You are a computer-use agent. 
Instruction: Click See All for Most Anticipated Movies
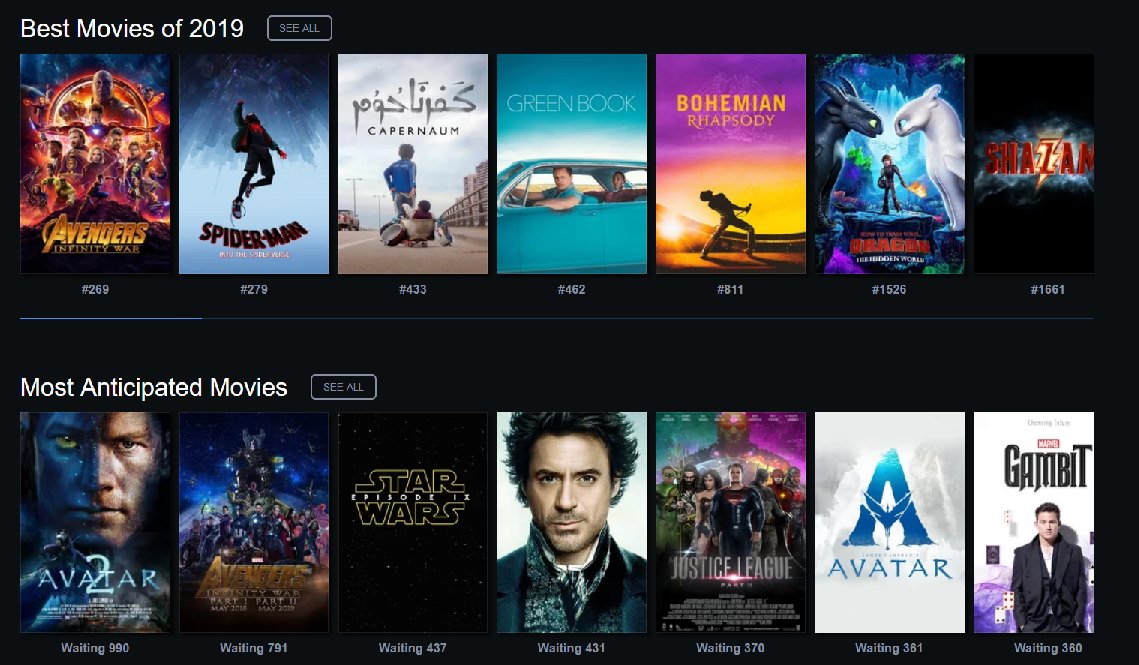tap(344, 387)
